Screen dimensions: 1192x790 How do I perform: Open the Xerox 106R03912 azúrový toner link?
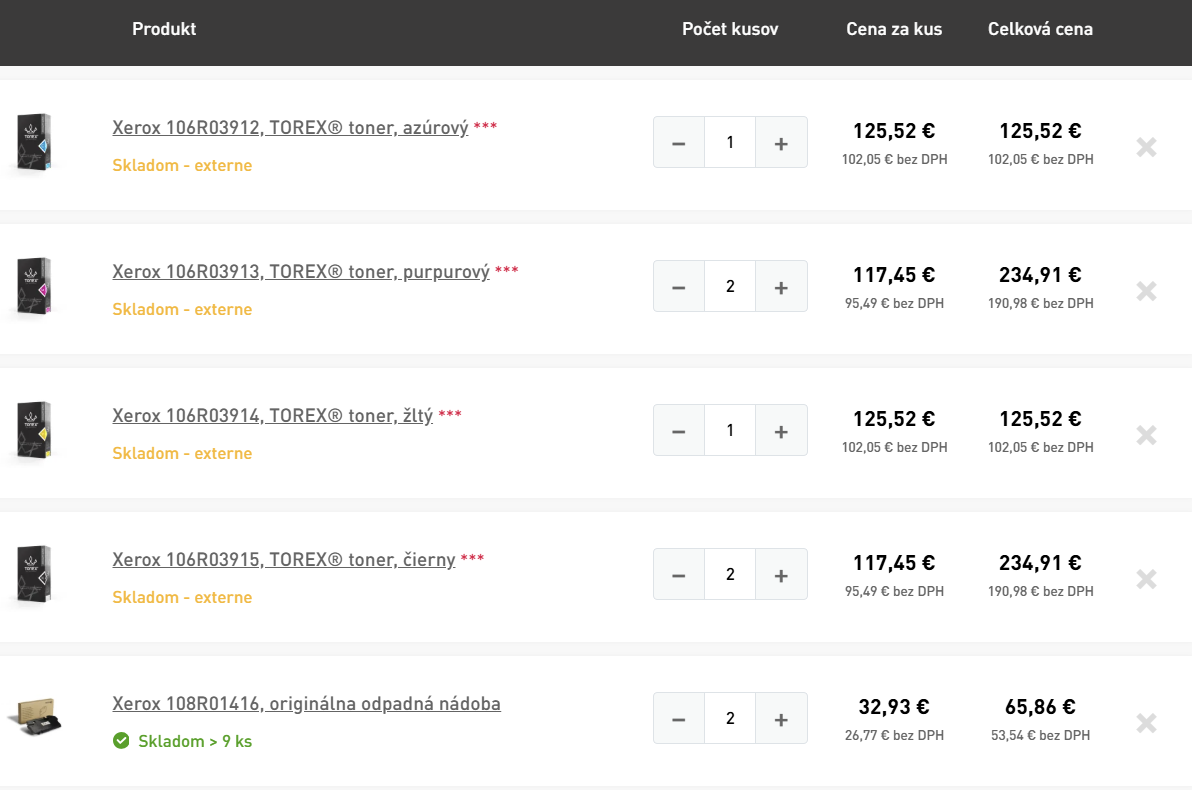coord(290,127)
